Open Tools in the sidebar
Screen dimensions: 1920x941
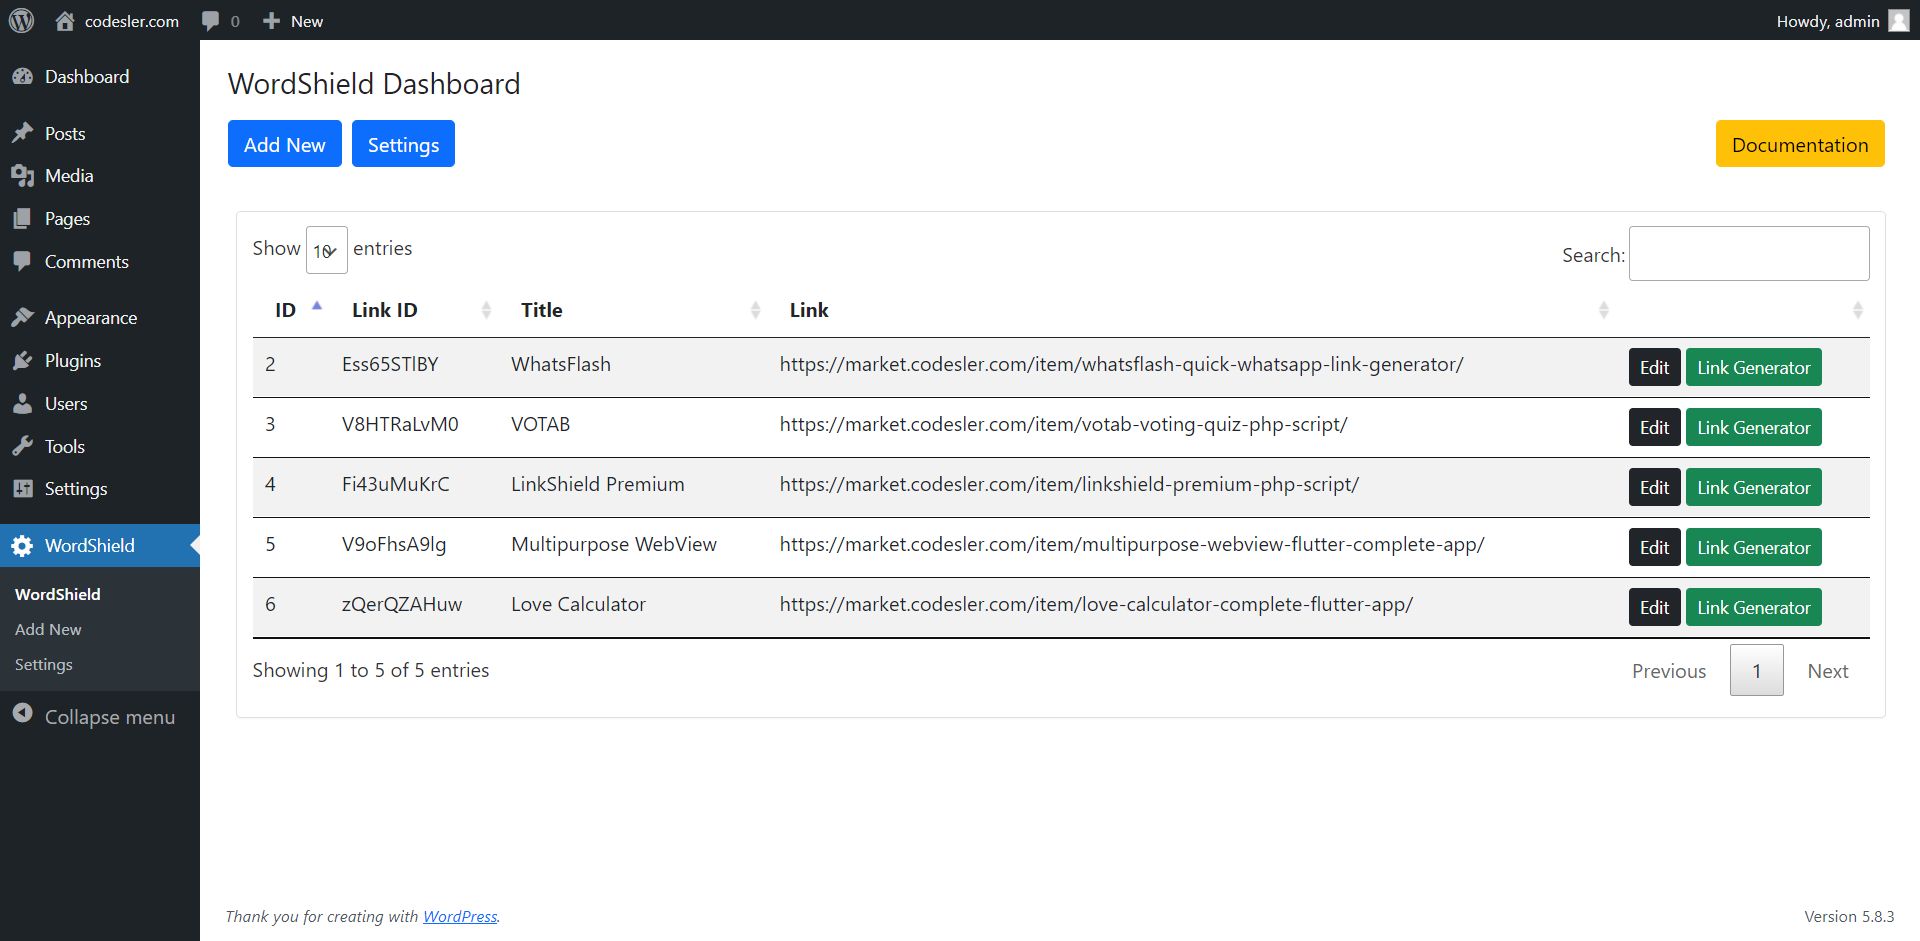tap(64, 447)
